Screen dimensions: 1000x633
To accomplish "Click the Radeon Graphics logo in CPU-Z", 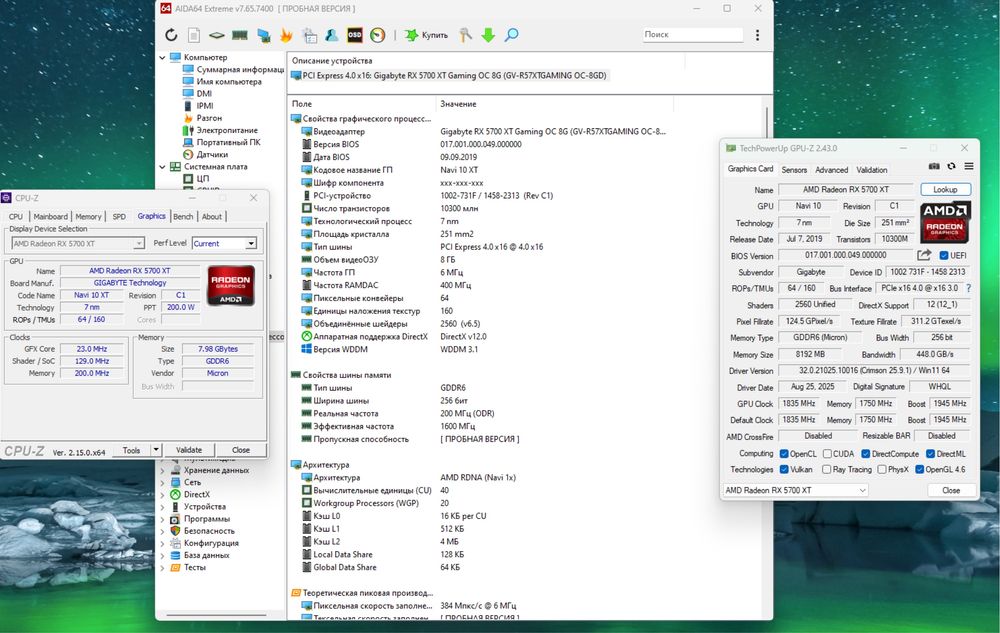I will pyautogui.click(x=231, y=286).
